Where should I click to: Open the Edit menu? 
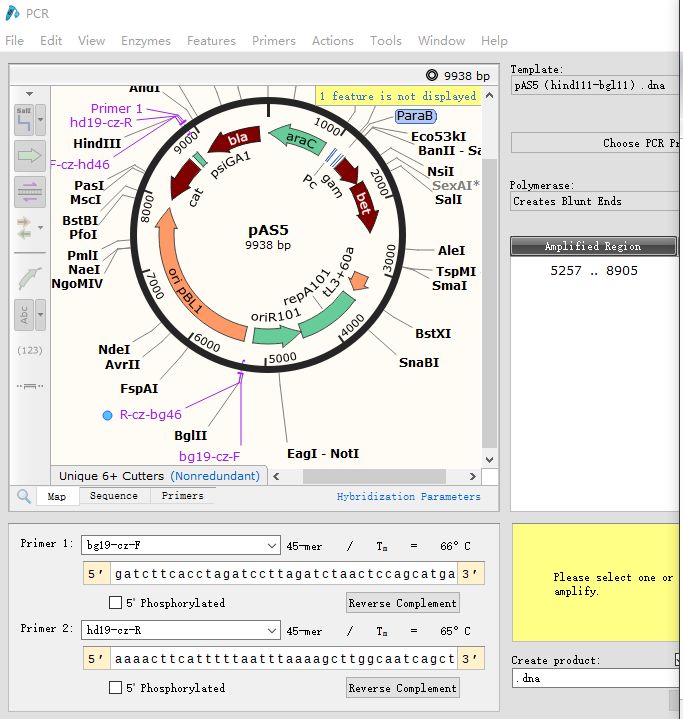pyautogui.click(x=51, y=41)
